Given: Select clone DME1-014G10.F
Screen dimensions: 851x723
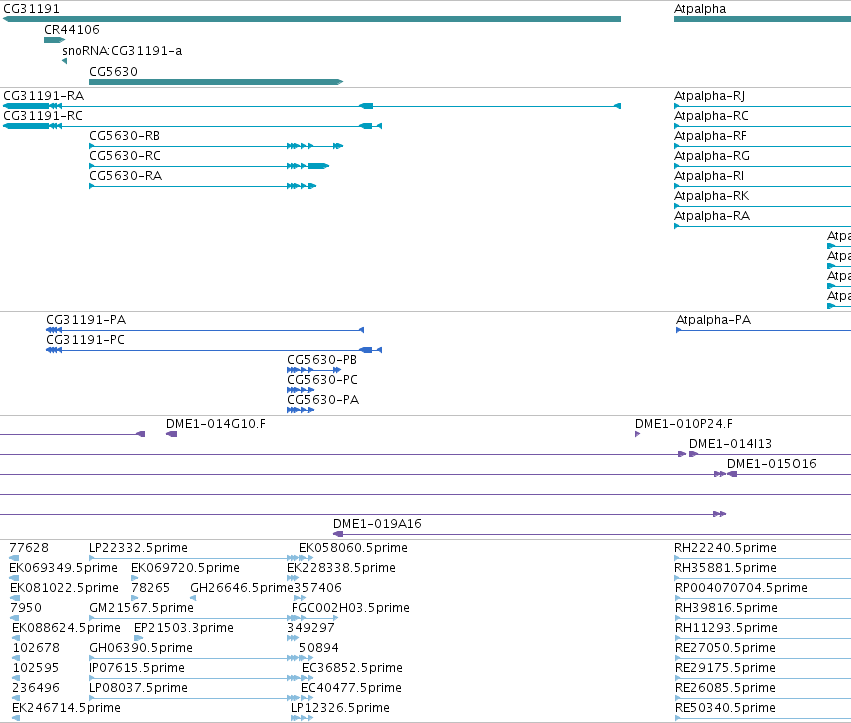Looking at the screenshot, I should tap(216, 424).
